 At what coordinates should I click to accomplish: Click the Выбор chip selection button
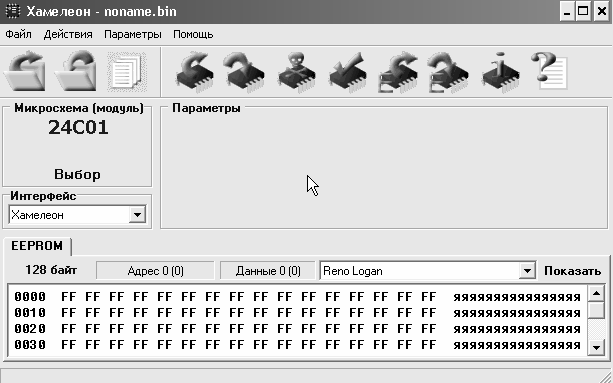(x=77, y=174)
